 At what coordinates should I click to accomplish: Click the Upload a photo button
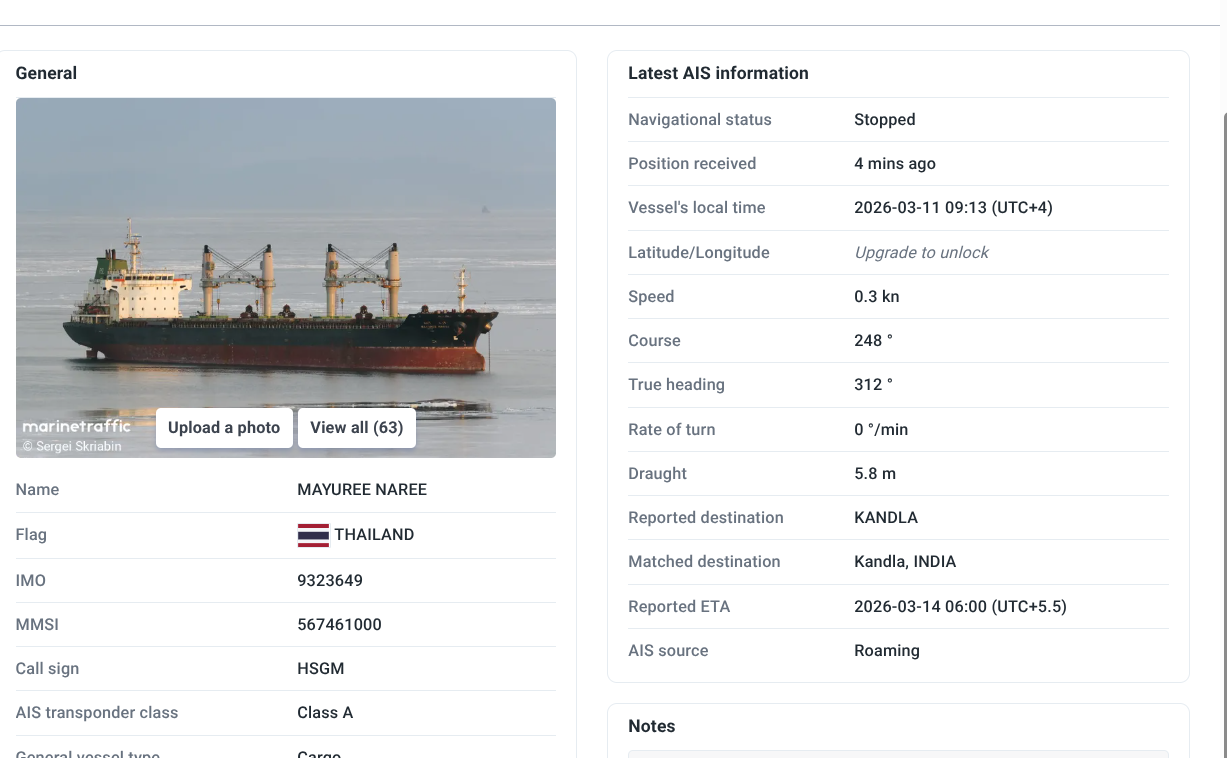(x=224, y=428)
